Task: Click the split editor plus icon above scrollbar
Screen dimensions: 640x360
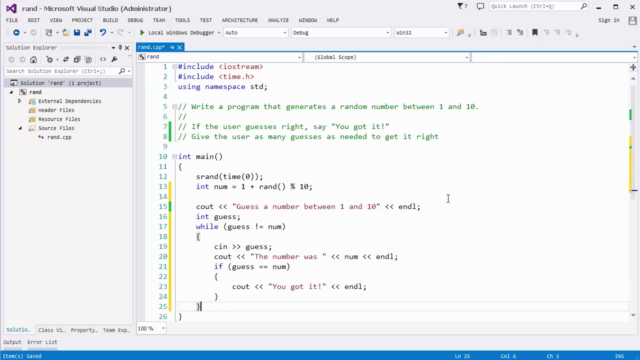Action: [633, 67]
